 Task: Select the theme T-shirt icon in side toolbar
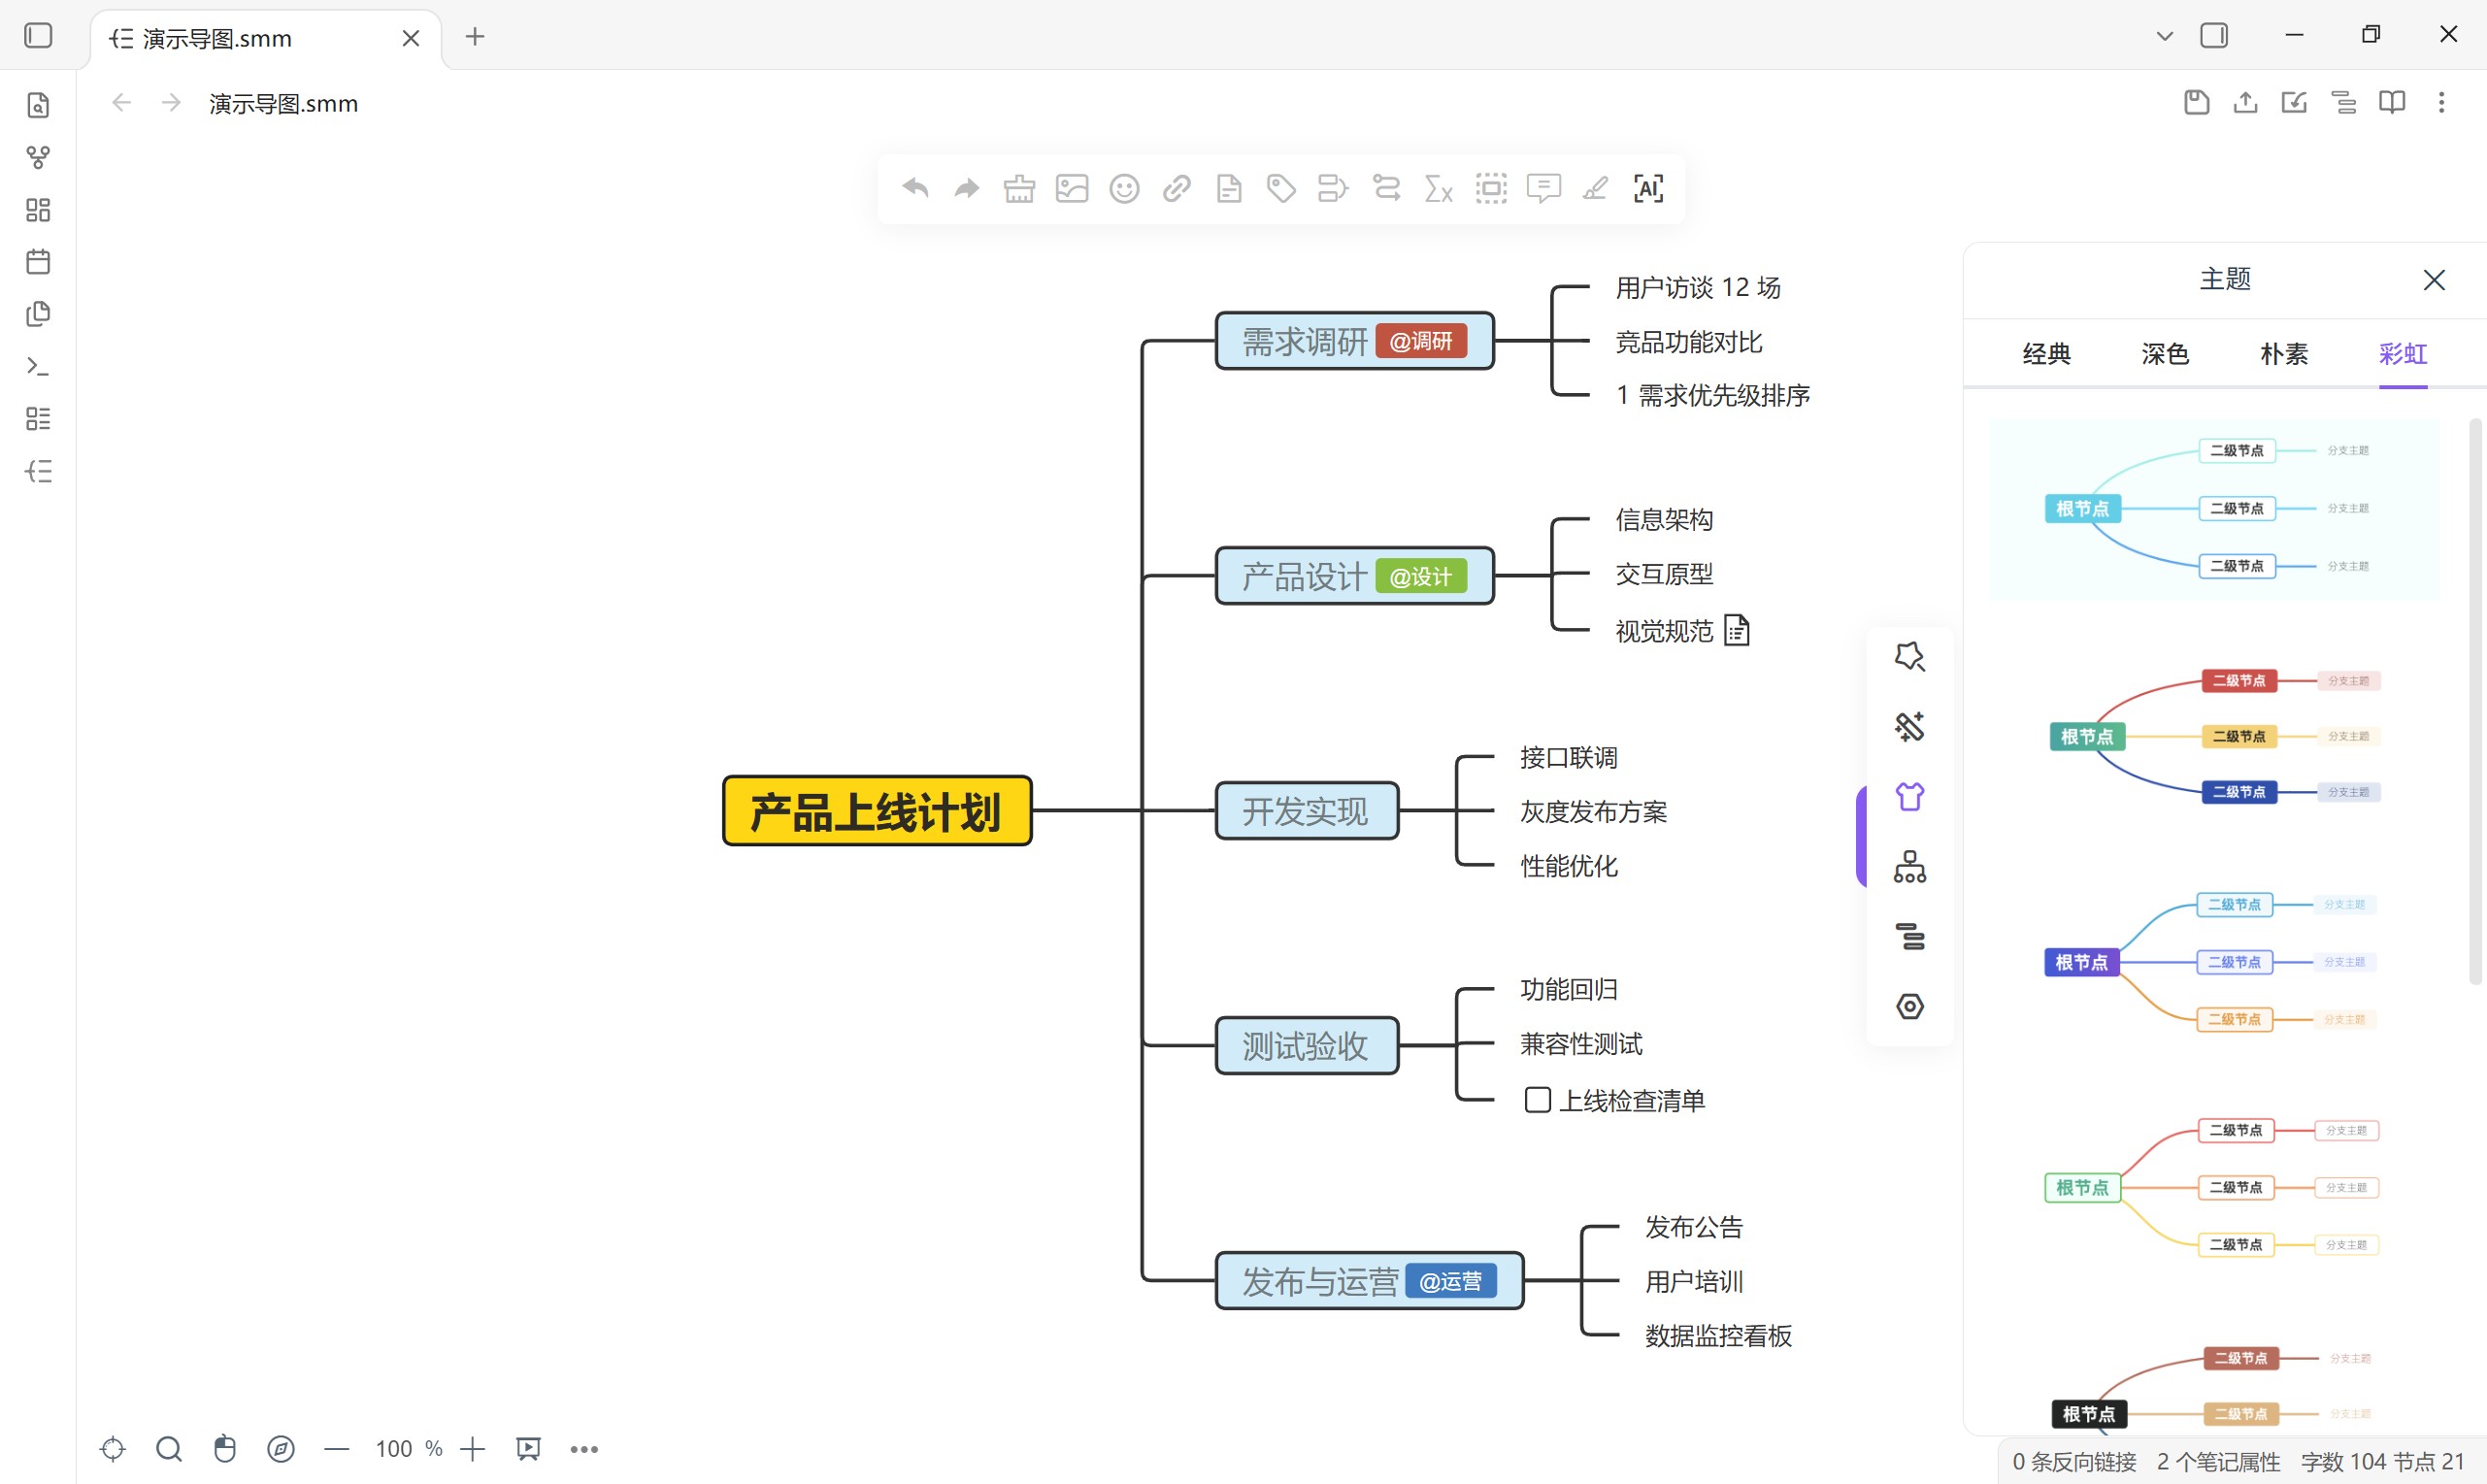click(x=1910, y=797)
